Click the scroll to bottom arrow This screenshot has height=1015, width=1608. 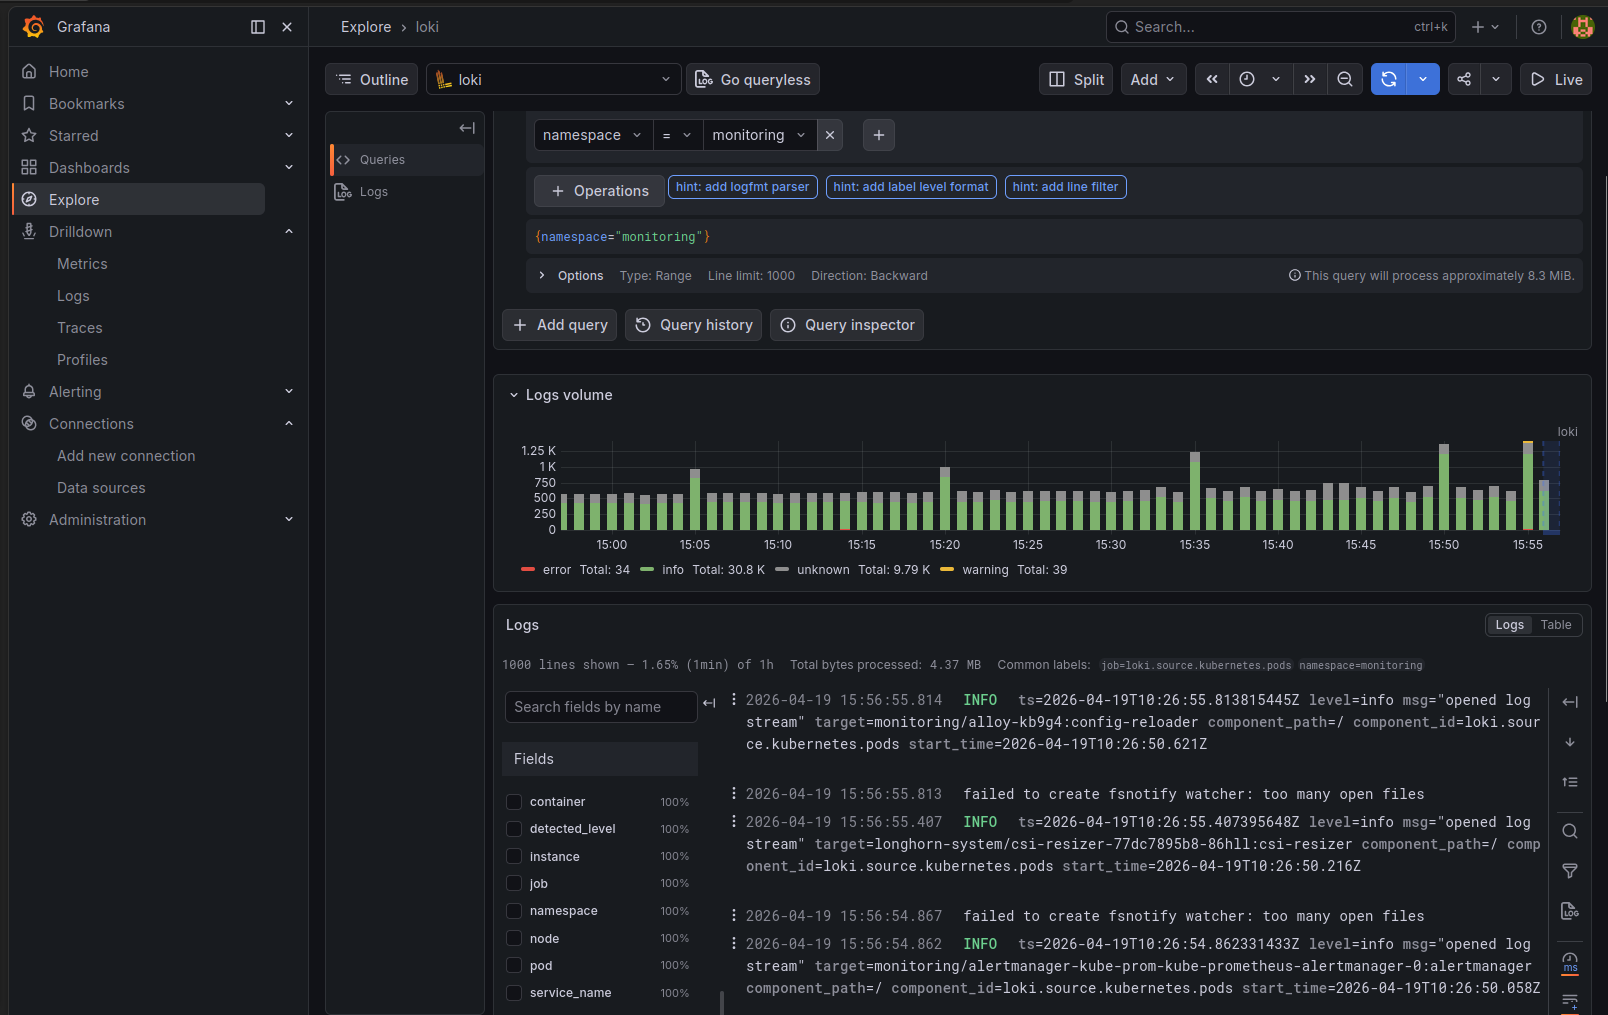(x=1570, y=742)
